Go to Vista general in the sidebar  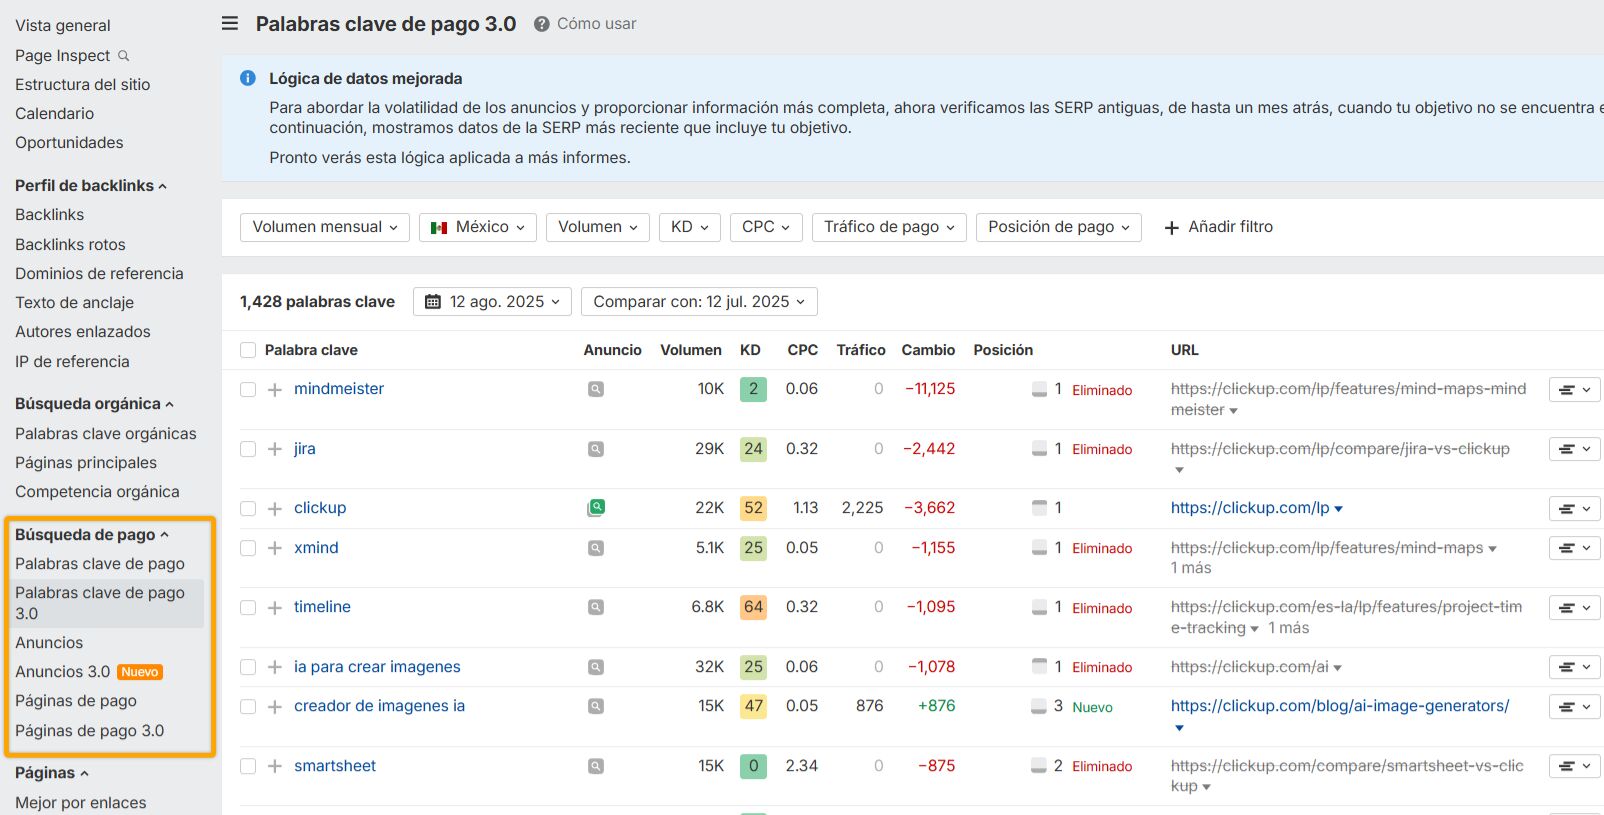pyautogui.click(x=63, y=26)
